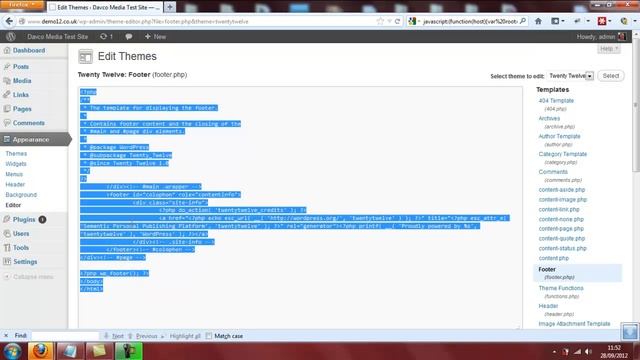Open the Editor submenu item
Viewport: 640px width, 360px height.
click(x=13, y=205)
